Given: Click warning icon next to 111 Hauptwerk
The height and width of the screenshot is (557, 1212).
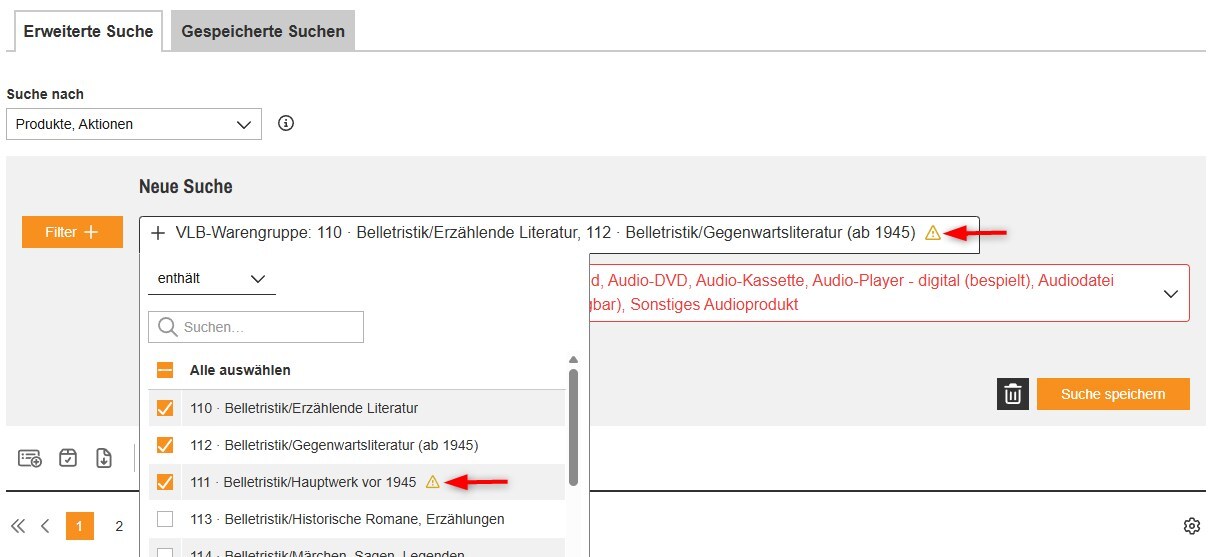Looking at the screenshot, I should pos(432,482).
